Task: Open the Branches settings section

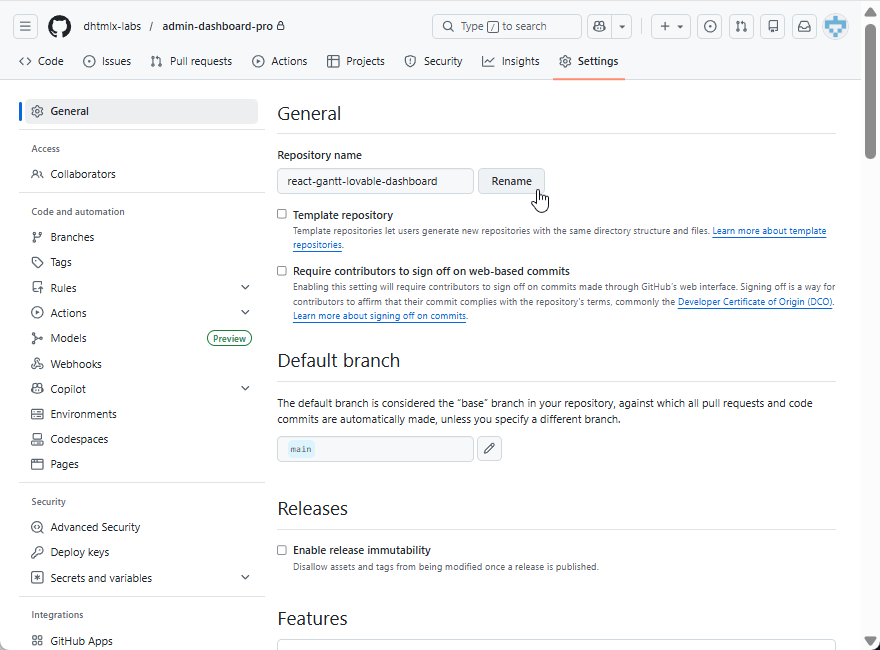Action: (x=73, y=237)
